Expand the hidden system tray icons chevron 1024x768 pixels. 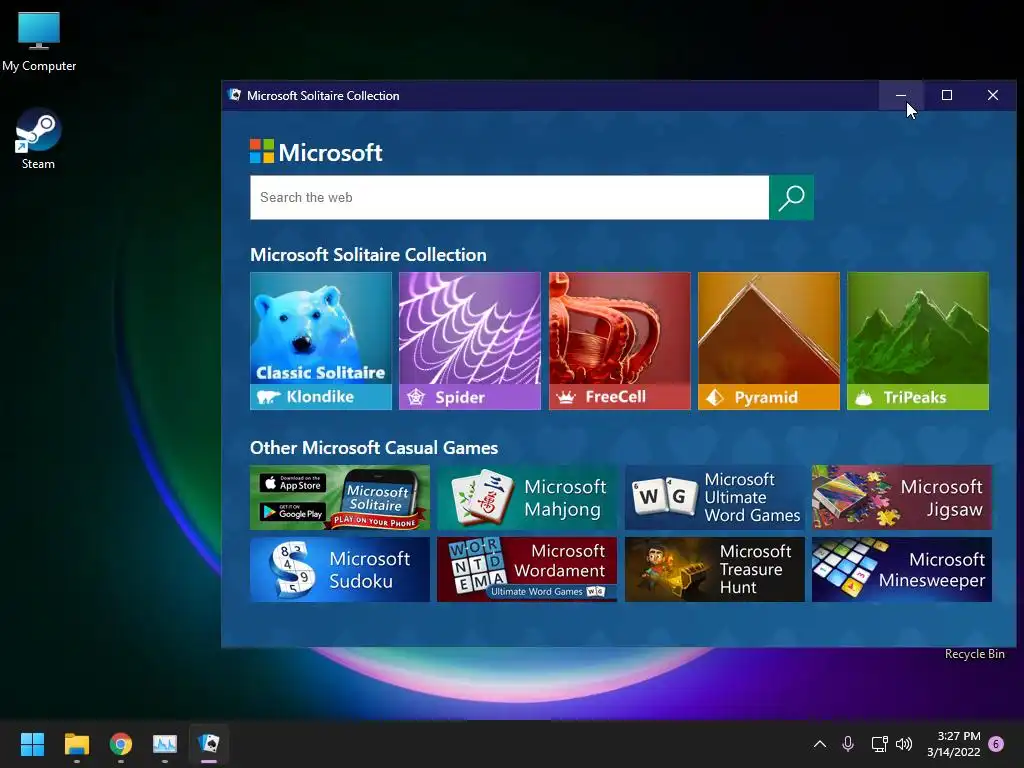(x=820, y=744)
